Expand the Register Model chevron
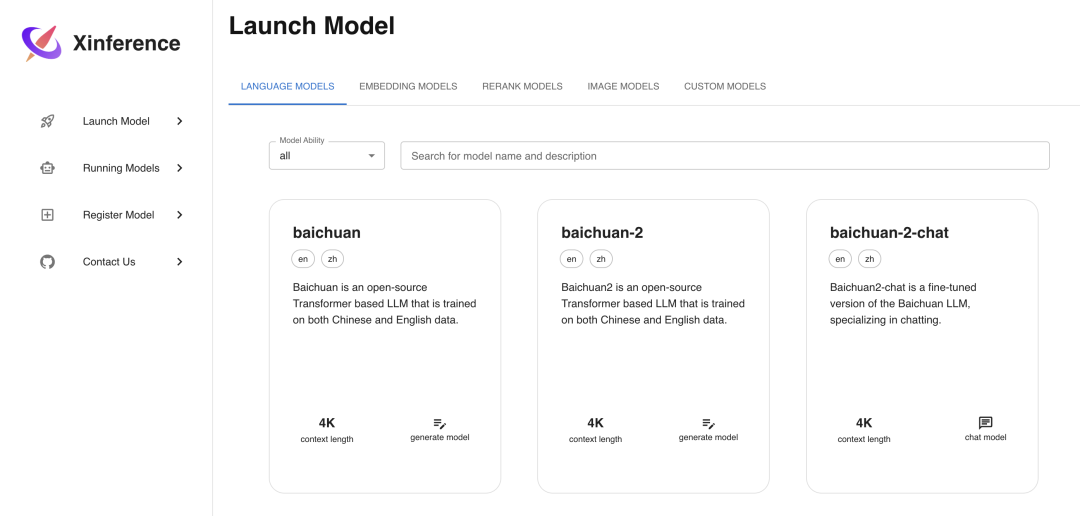Image resolution: width=1080 pixels, height=516 pixels. (180, 215)
